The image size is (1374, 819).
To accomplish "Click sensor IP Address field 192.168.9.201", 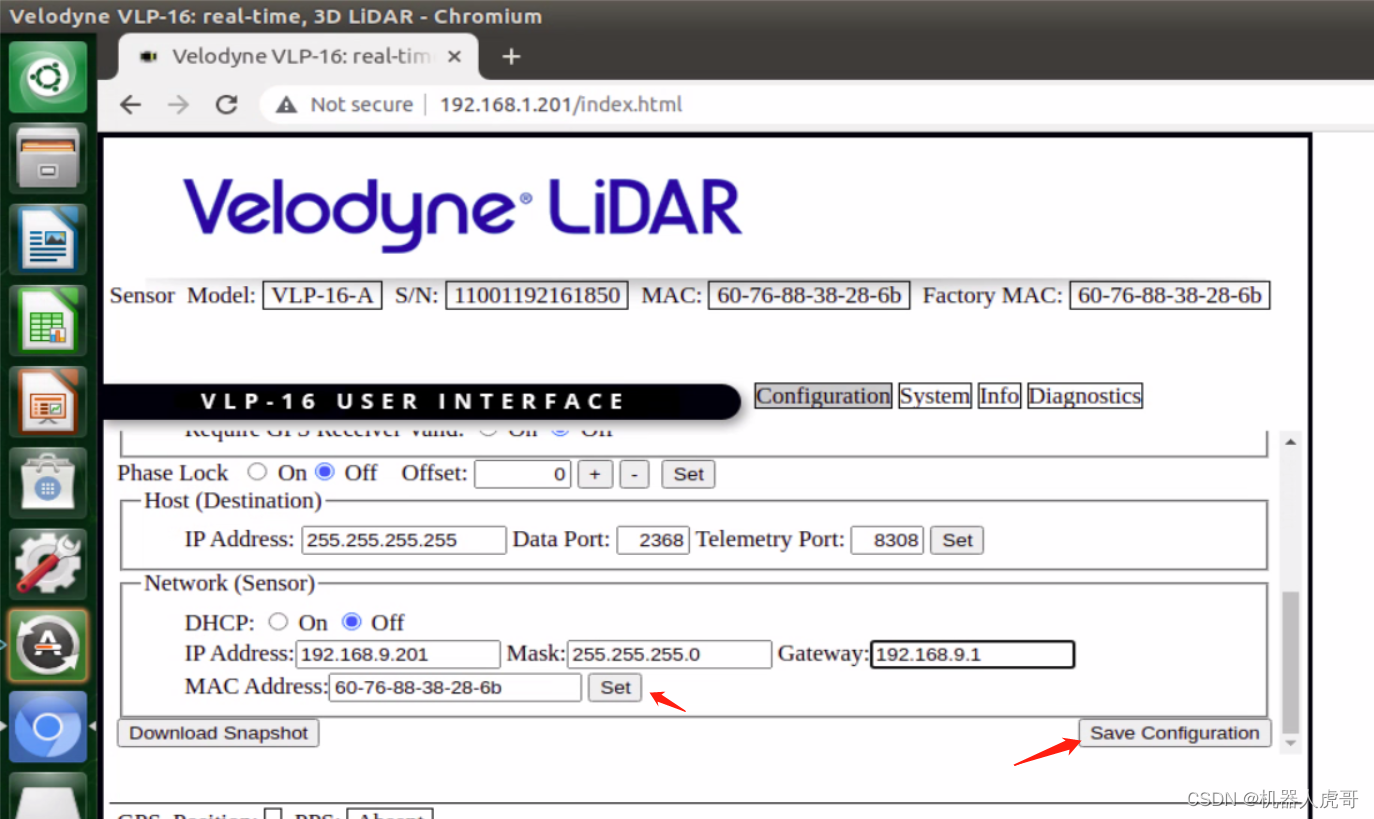I will (x=398, y=655).
